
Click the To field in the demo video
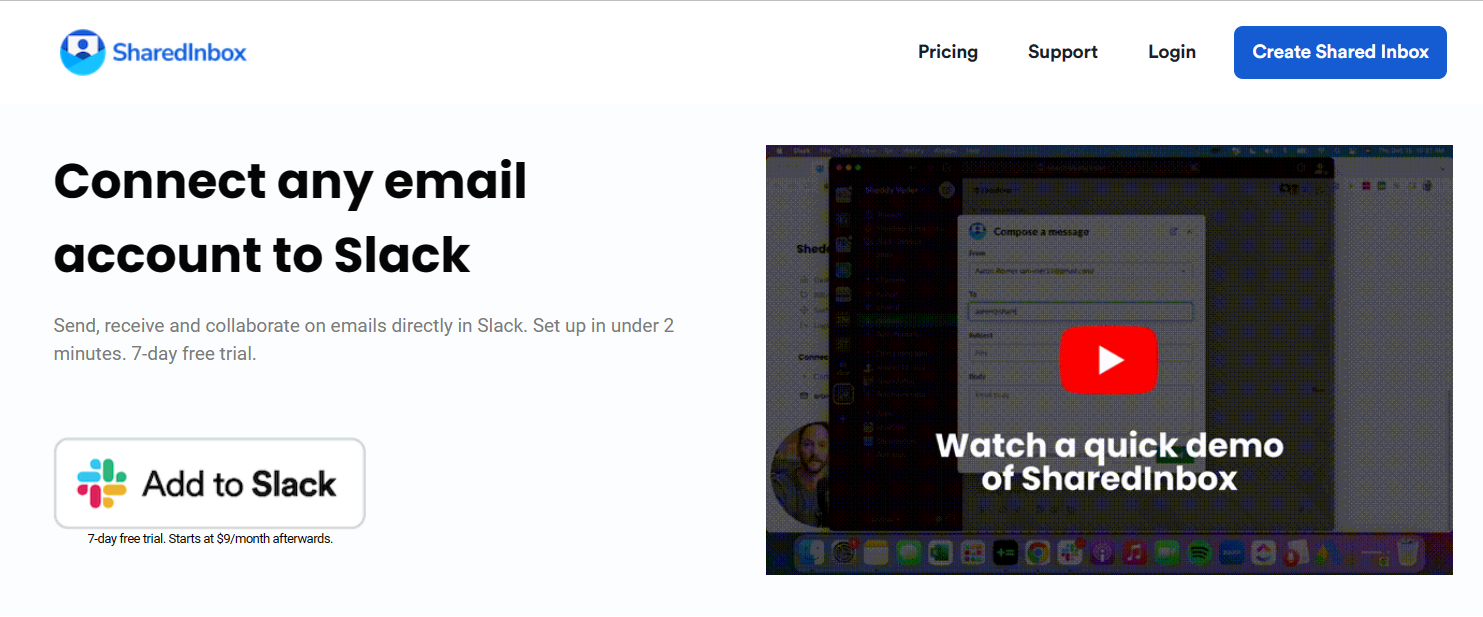click(x=1080, y=311)
